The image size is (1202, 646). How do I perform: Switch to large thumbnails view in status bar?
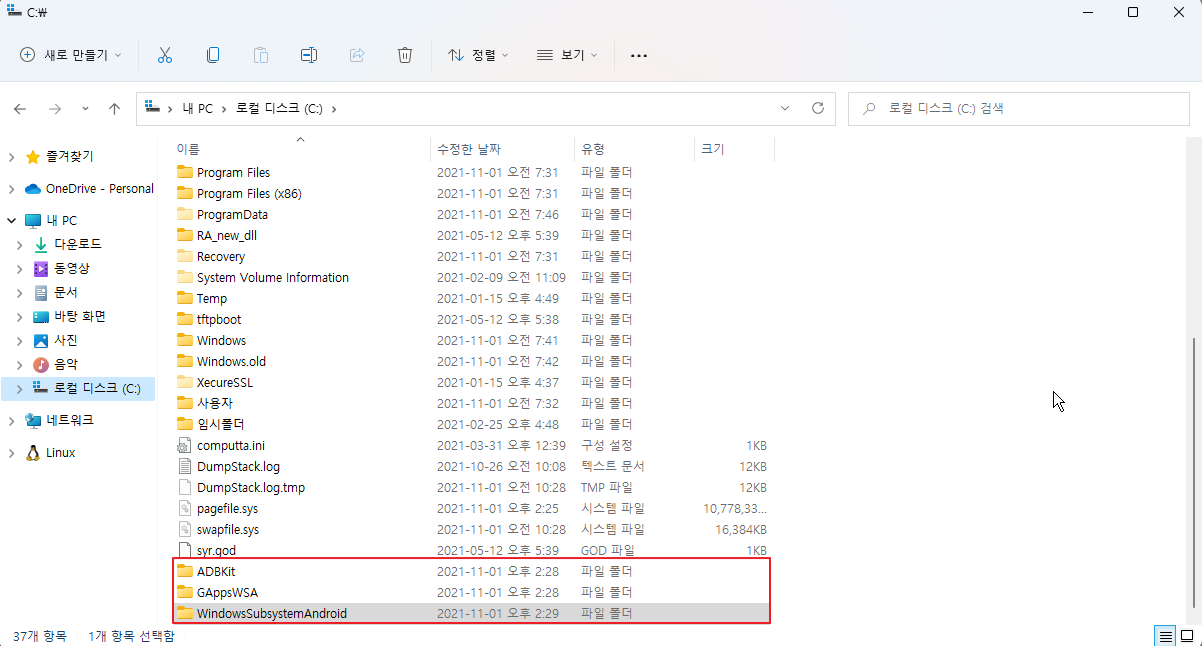tap(1189, 635)
